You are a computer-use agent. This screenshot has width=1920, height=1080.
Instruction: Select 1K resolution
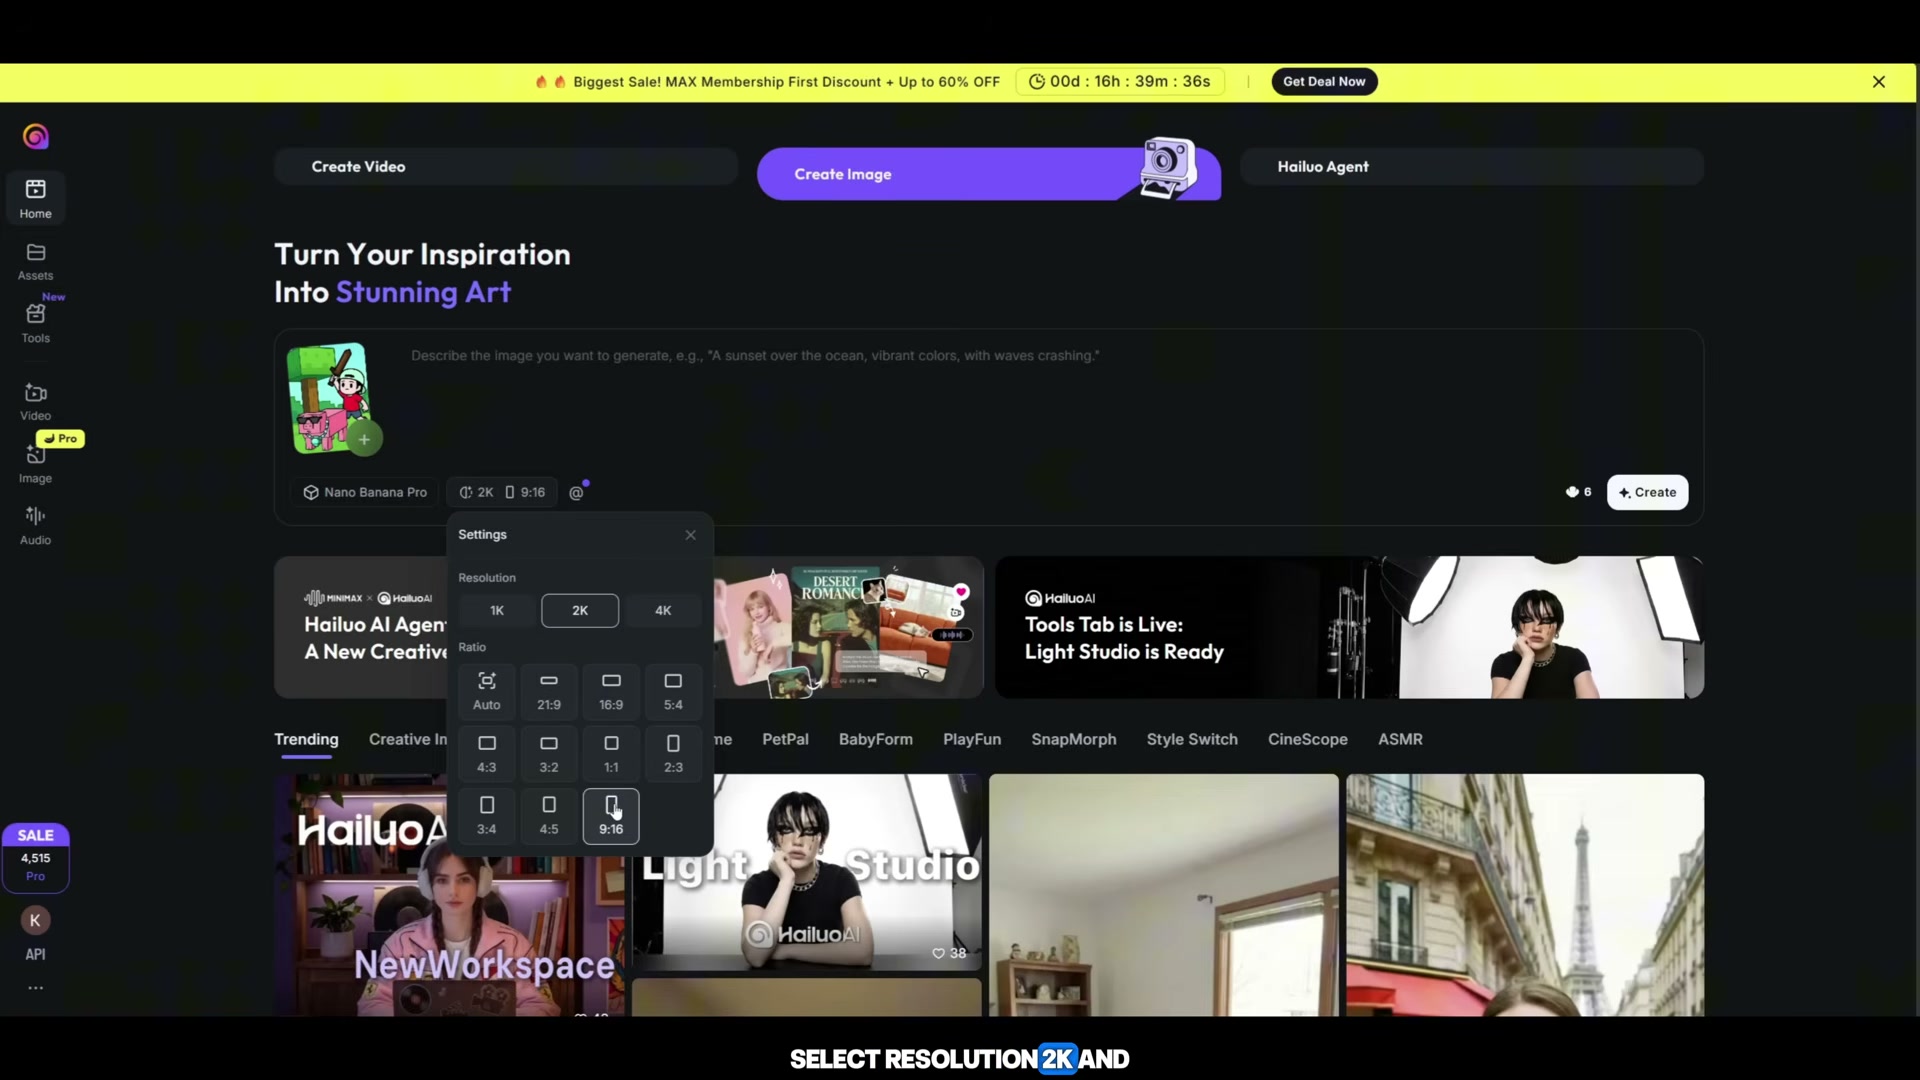pyautogui.click(x=497, y=611)
